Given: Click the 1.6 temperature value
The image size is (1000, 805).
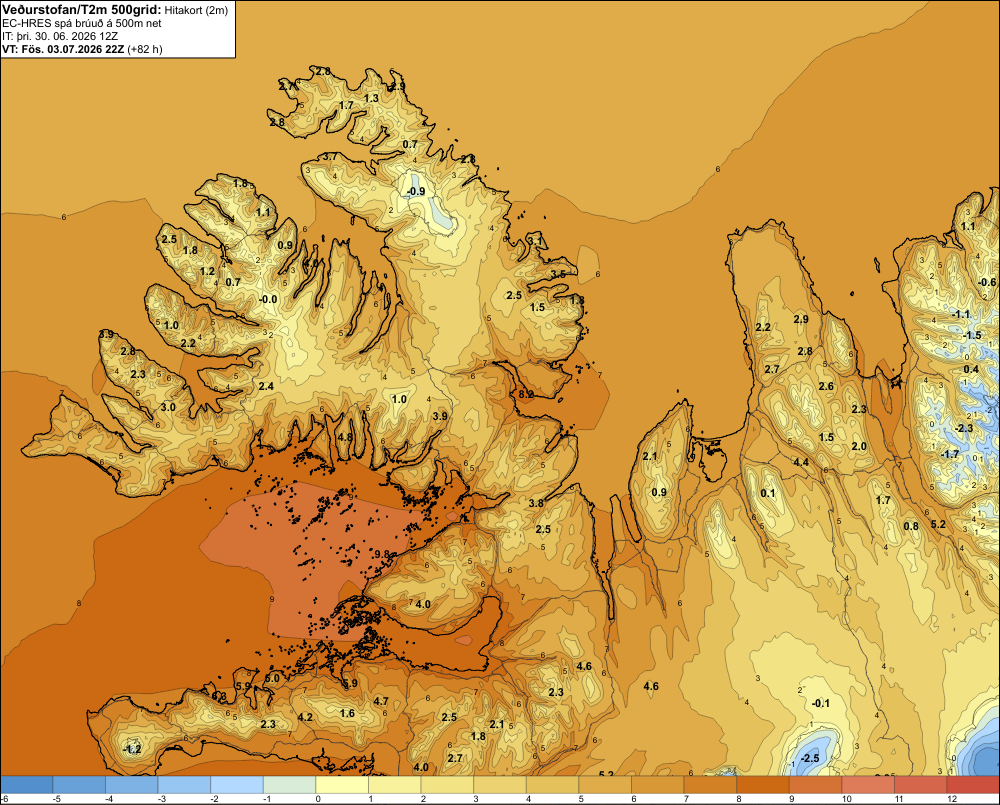Looking at the screenshot, I should 347,713.
